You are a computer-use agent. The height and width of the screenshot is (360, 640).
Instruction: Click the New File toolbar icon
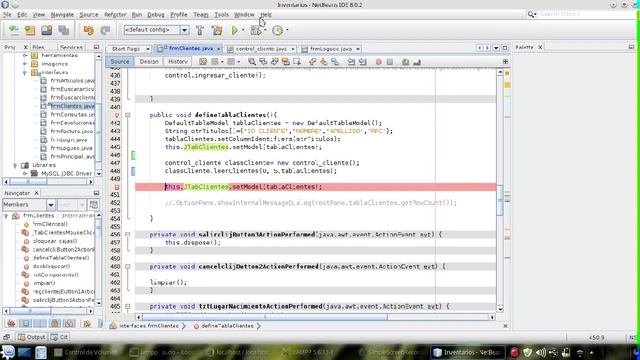pyautogui.click(x=13, y=30)
